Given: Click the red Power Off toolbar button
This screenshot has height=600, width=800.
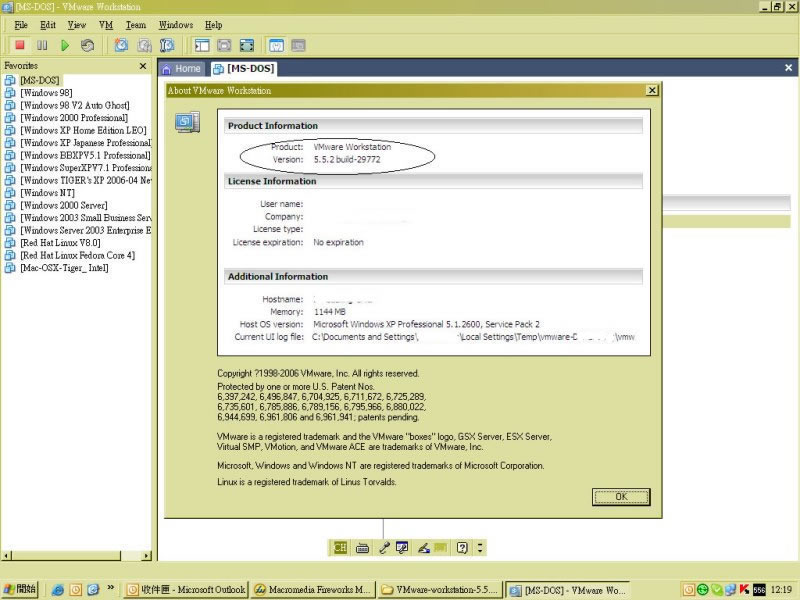Looking at the screenshot, I should pos(20,45).
